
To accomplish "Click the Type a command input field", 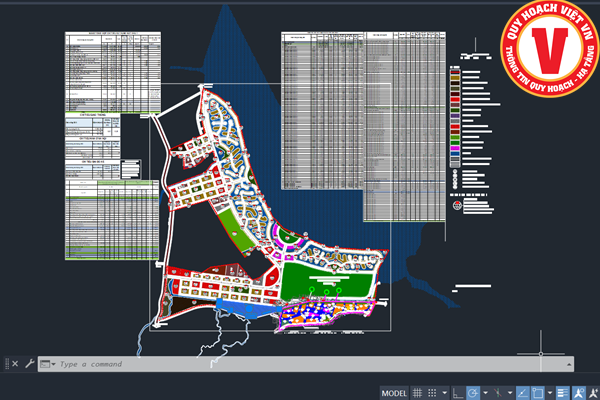I will click(x=250, y=365).
